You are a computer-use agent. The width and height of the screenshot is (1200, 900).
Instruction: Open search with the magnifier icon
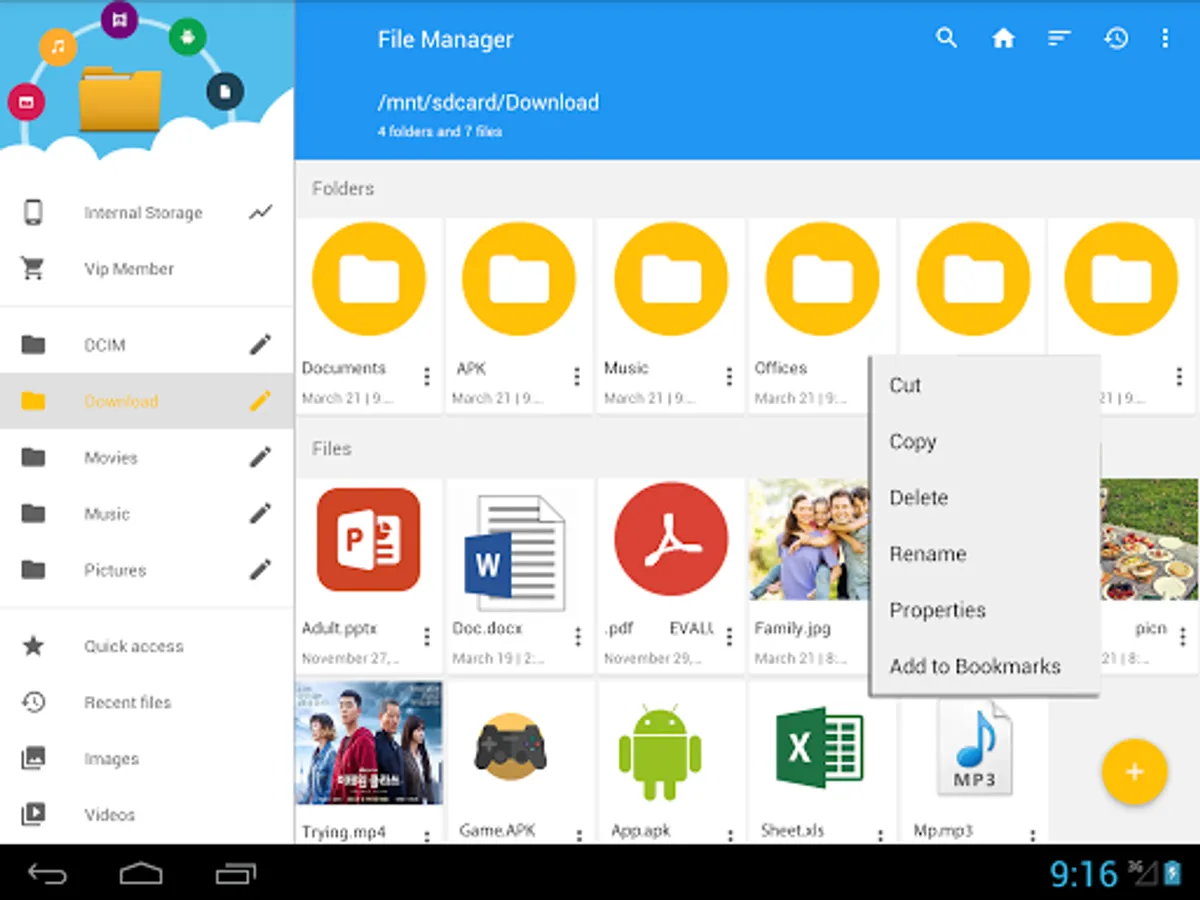point(946,38)
